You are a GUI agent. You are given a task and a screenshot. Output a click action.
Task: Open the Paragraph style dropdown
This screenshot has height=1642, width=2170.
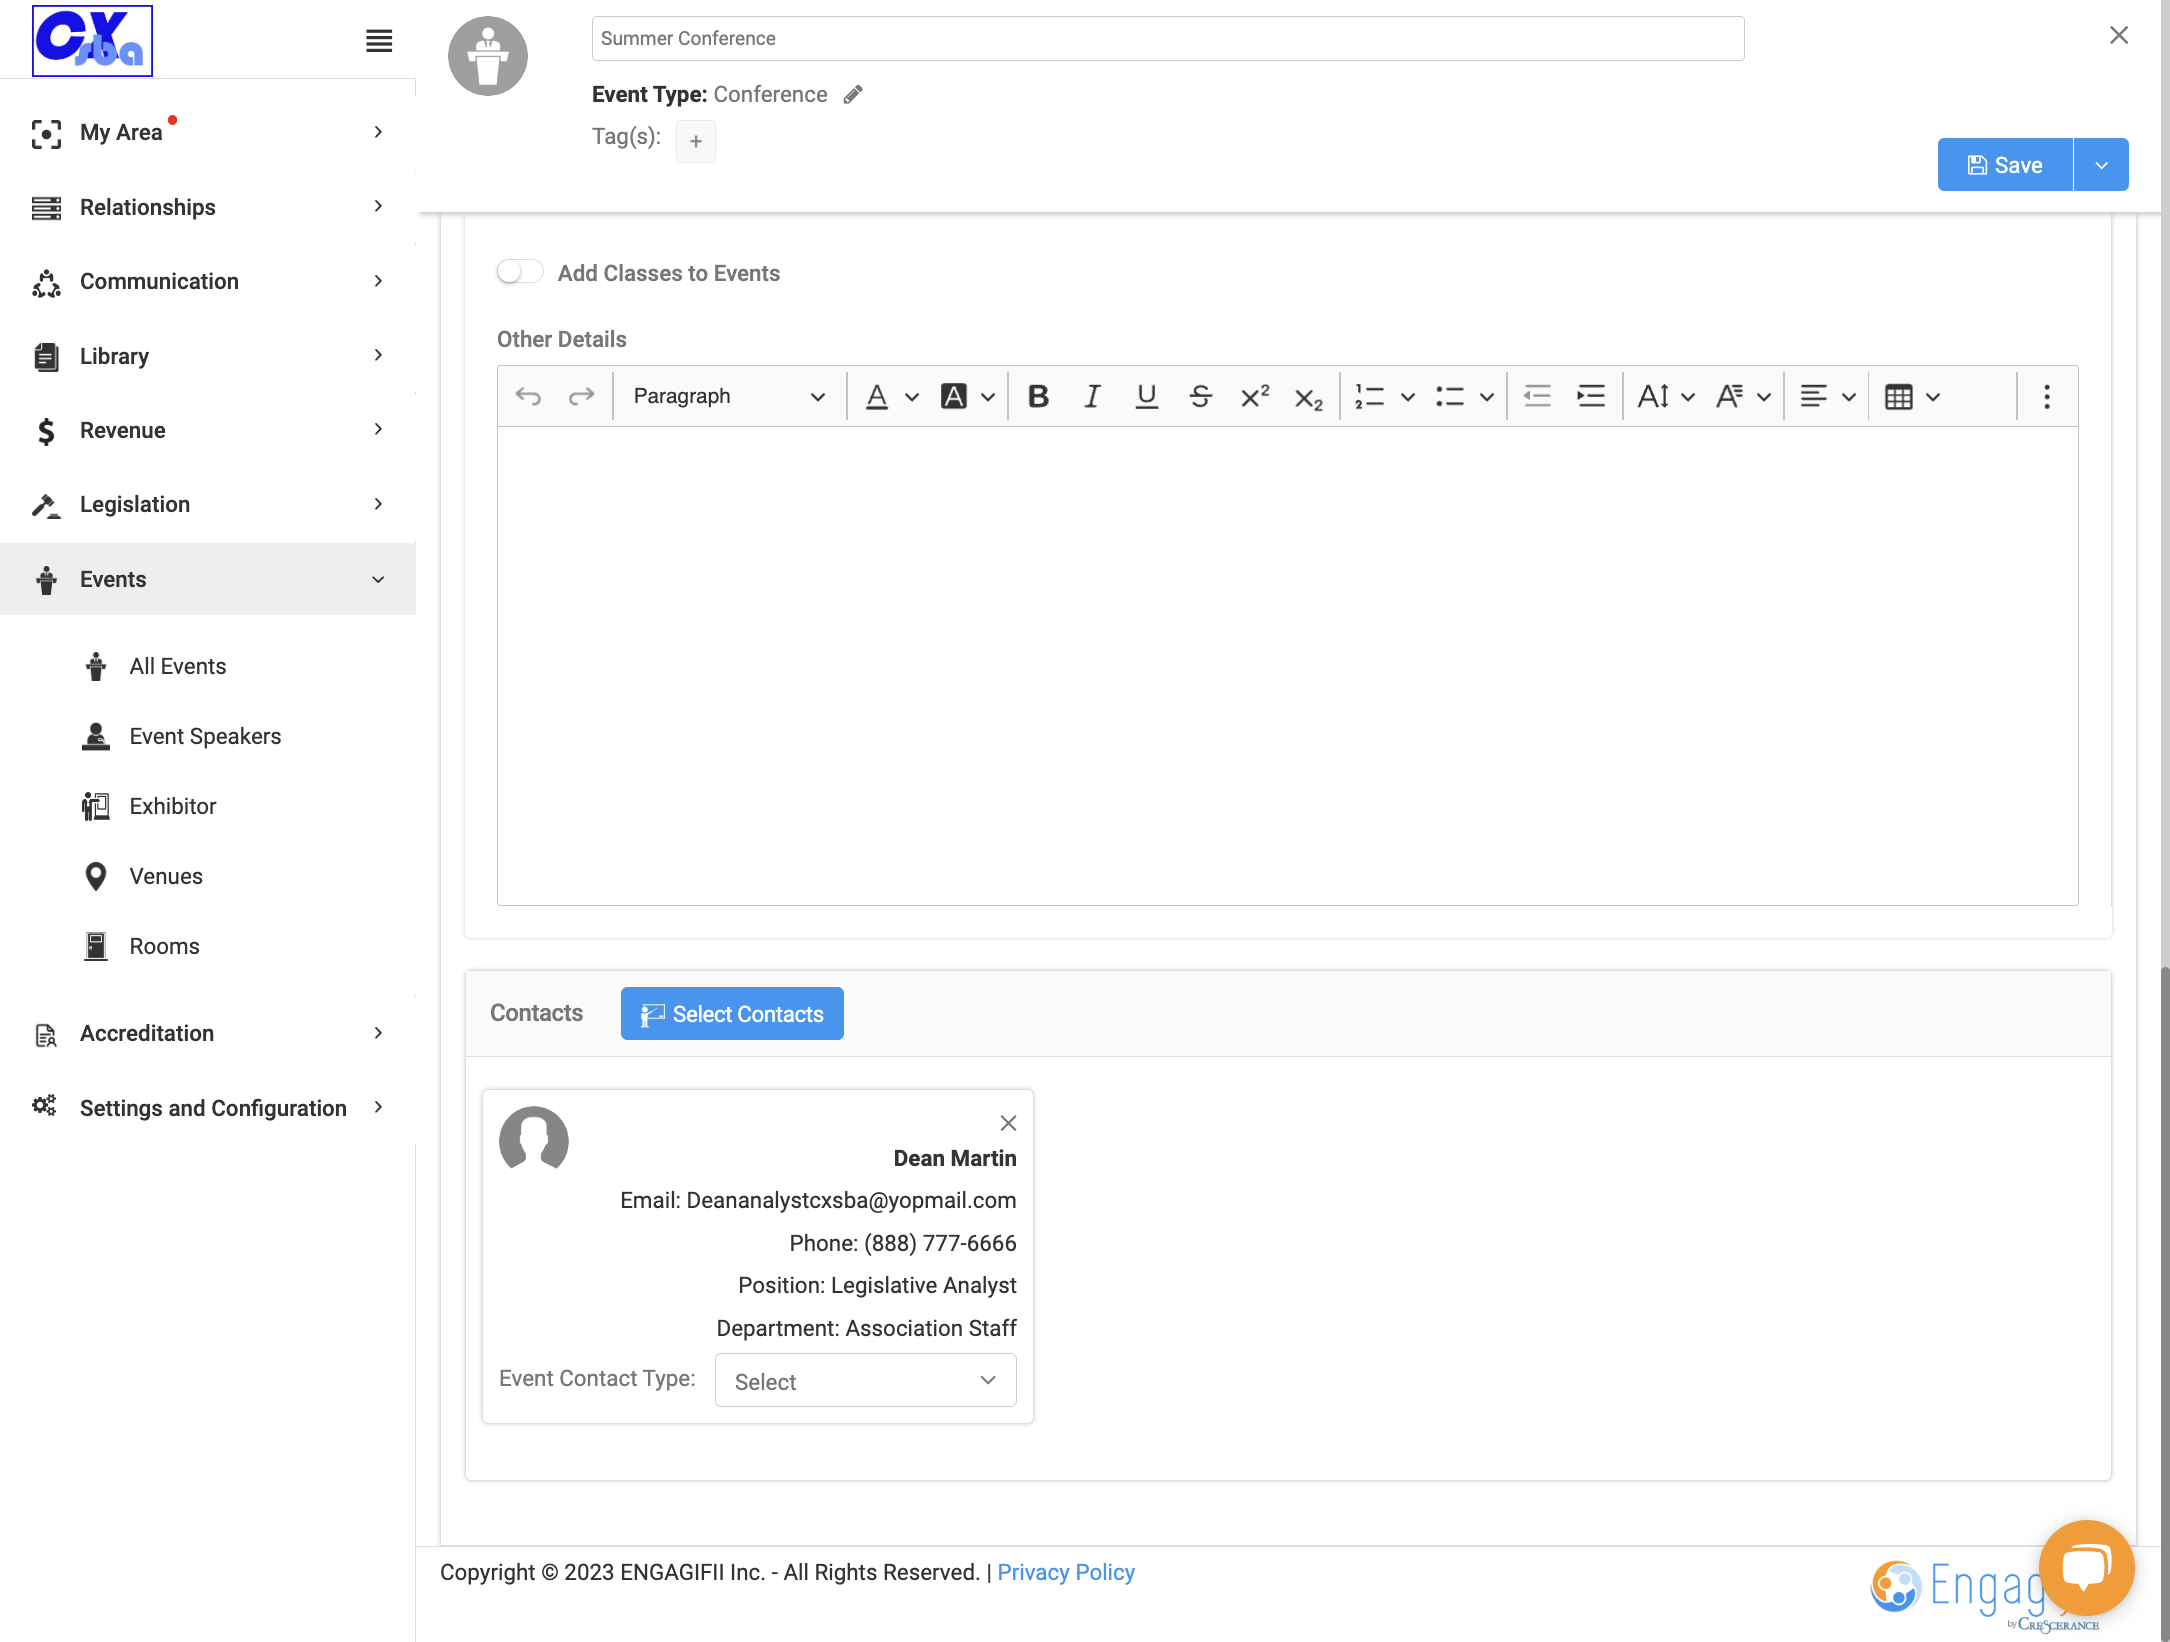729,397
